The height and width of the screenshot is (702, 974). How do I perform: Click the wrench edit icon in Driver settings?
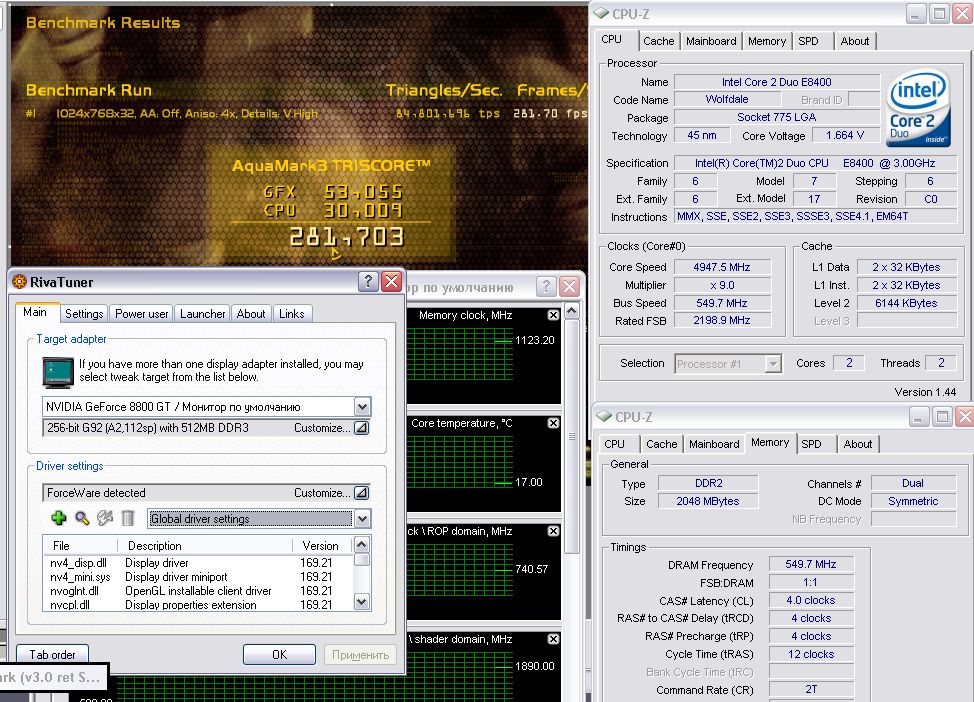pos(104,518)
